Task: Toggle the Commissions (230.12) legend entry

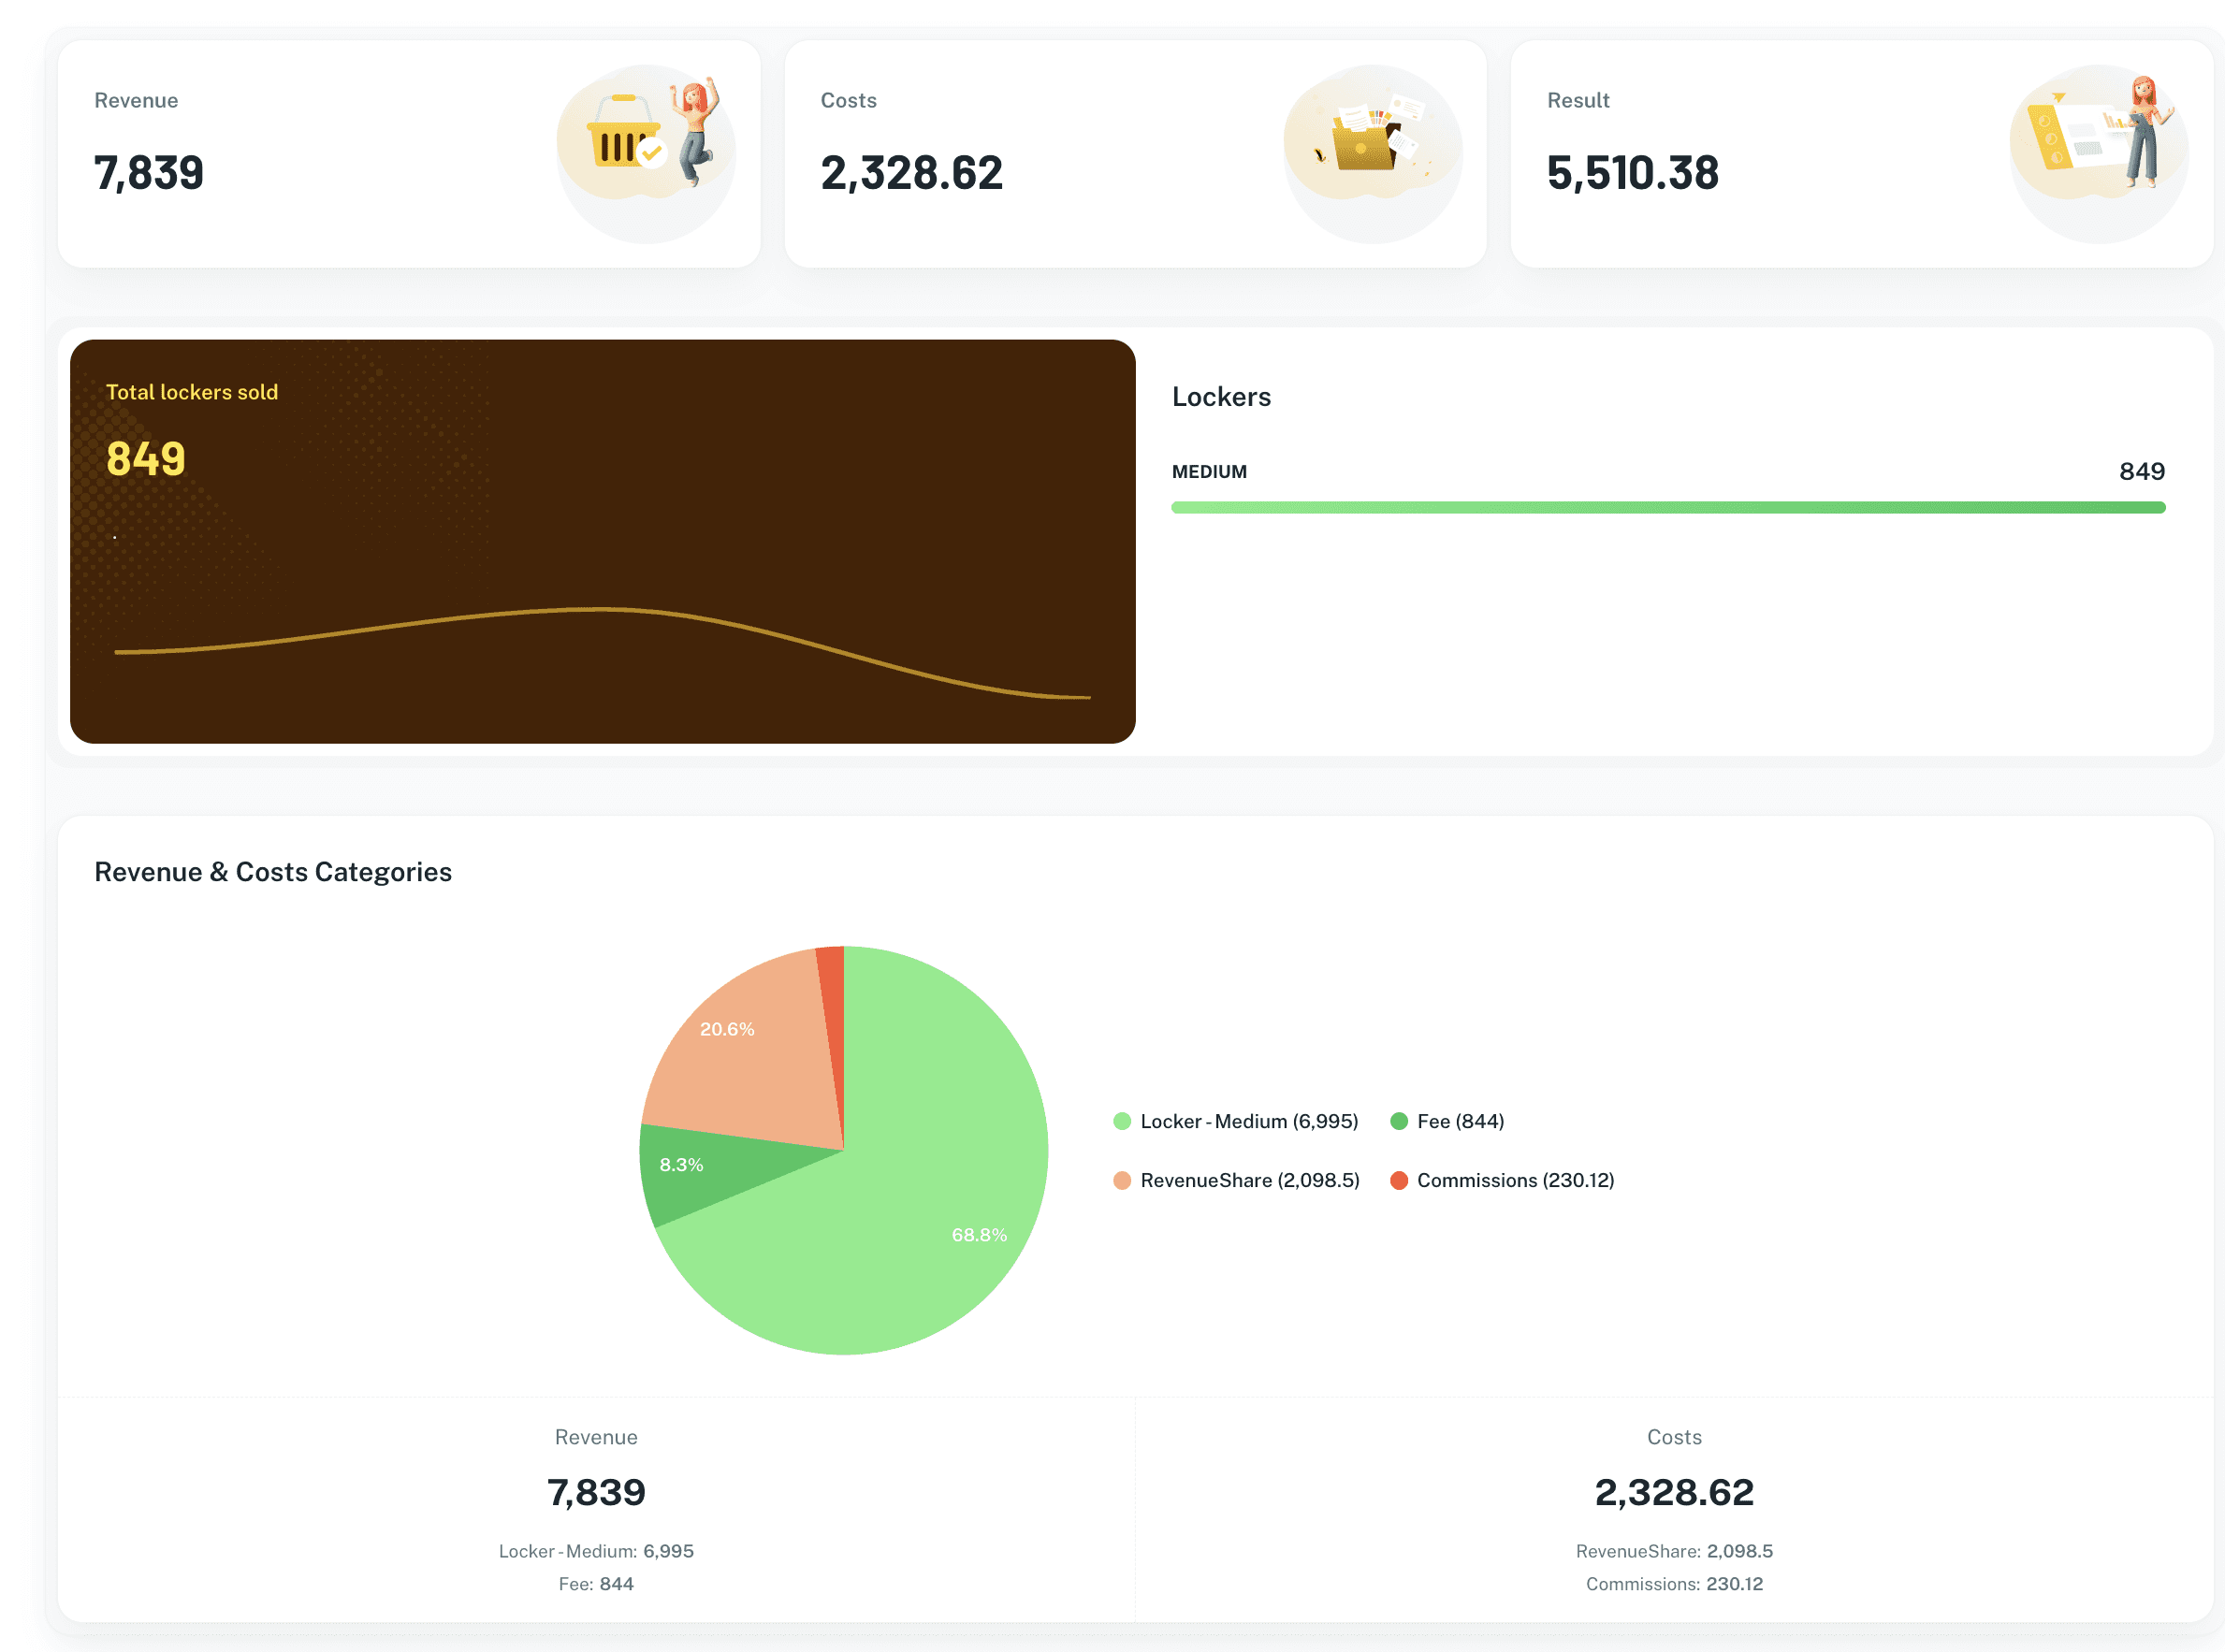Action: click(1515, 1180)
